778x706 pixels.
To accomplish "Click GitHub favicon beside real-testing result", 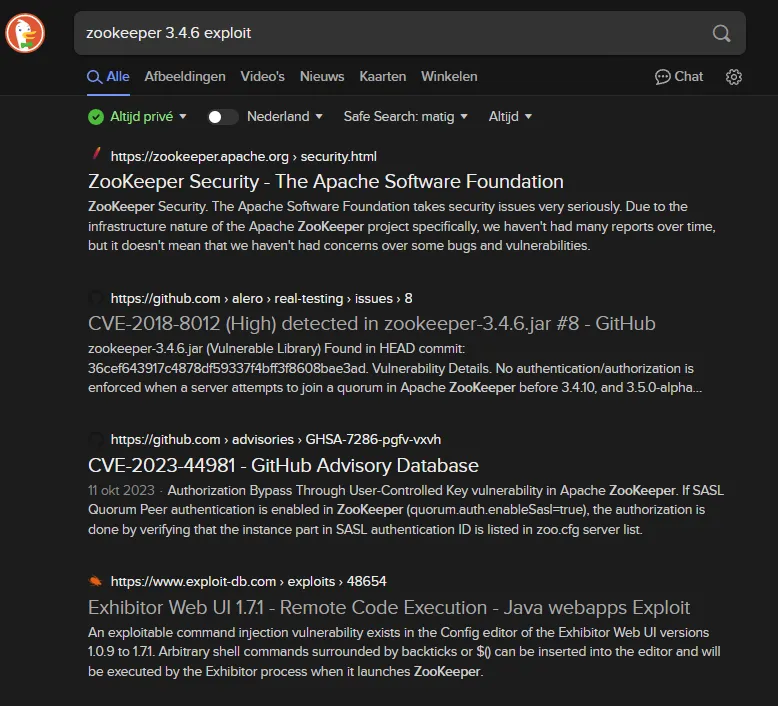I will [96, 298].
